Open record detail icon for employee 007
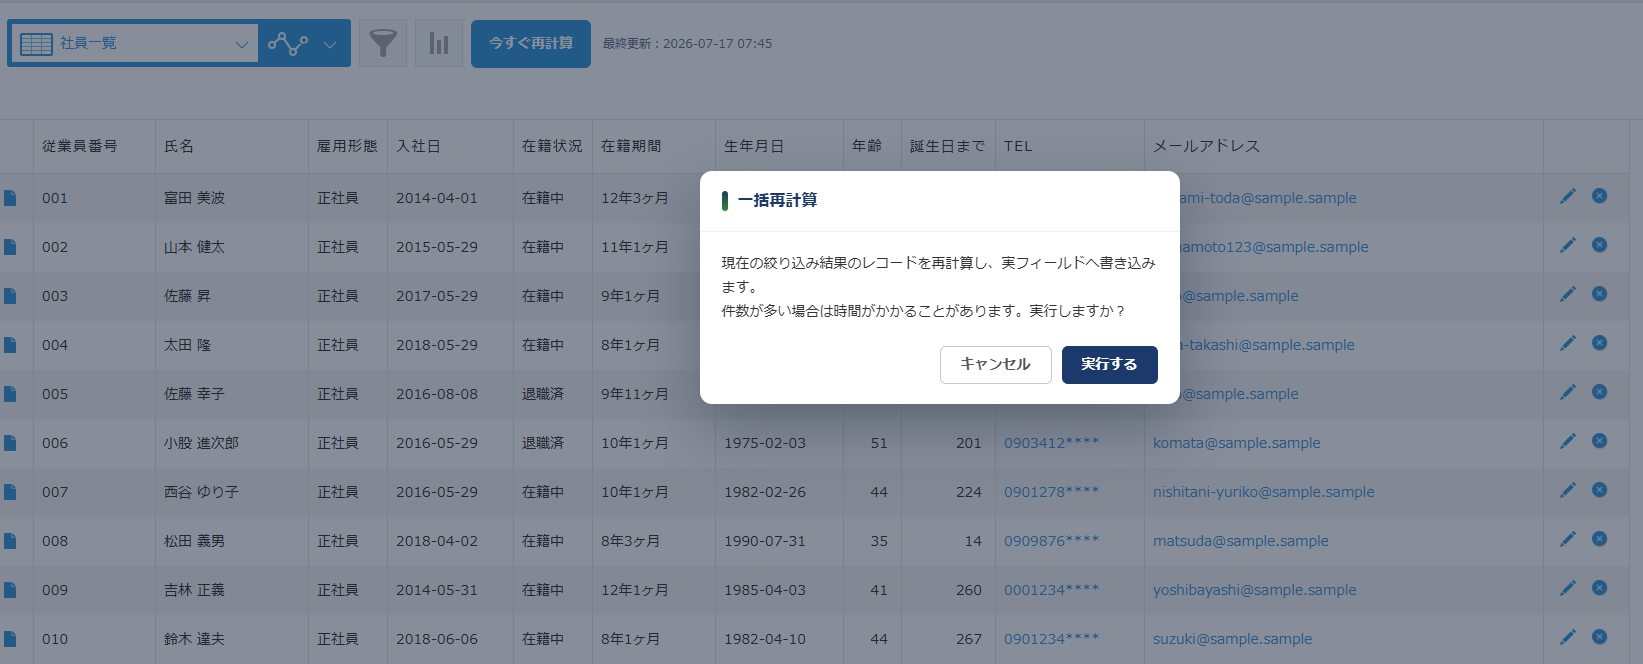1643x664 pixels. point(10,492)
